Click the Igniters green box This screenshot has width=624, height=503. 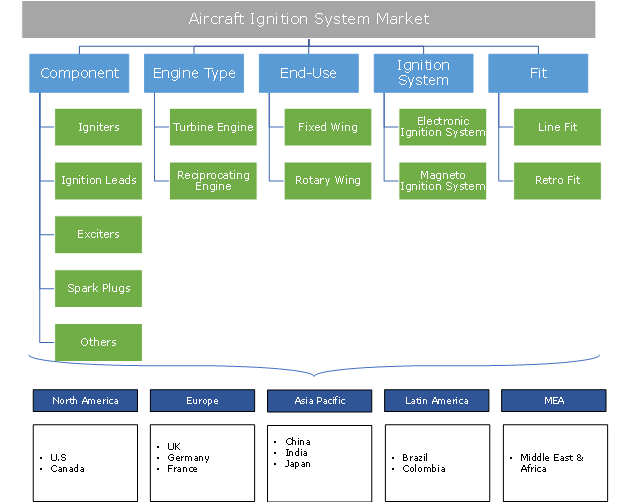click(98, 127)
